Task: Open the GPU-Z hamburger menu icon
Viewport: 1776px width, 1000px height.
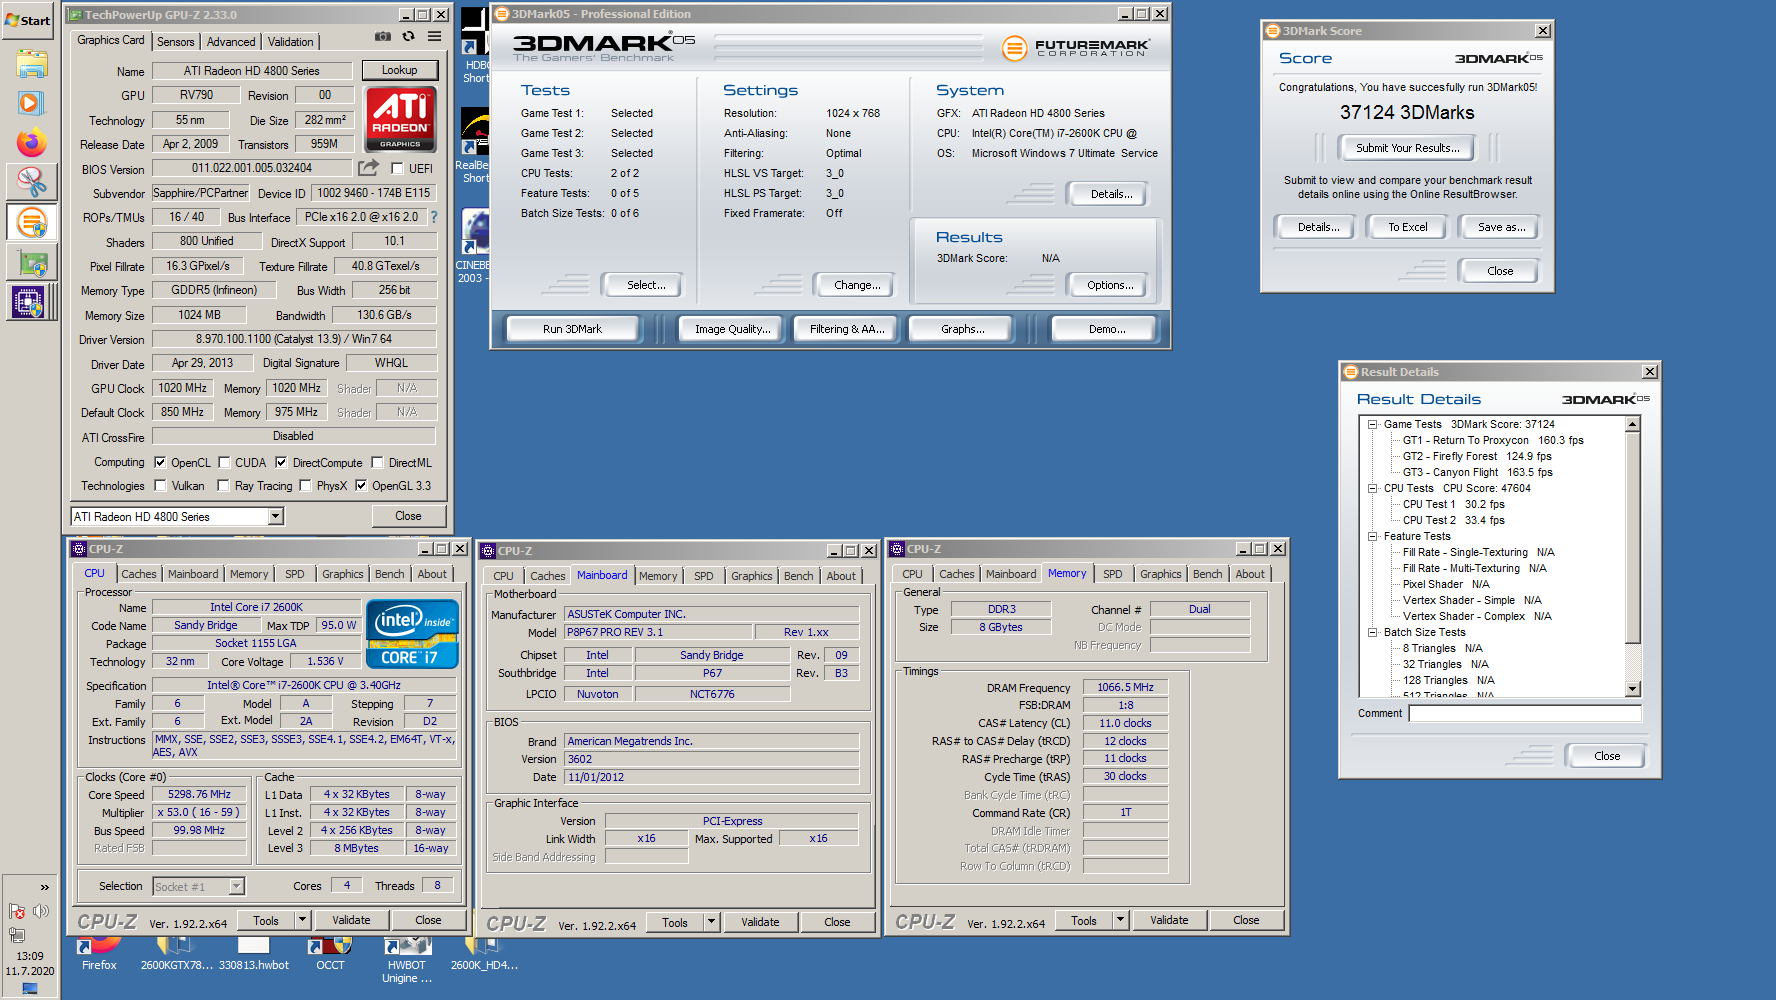Action: 434,36
